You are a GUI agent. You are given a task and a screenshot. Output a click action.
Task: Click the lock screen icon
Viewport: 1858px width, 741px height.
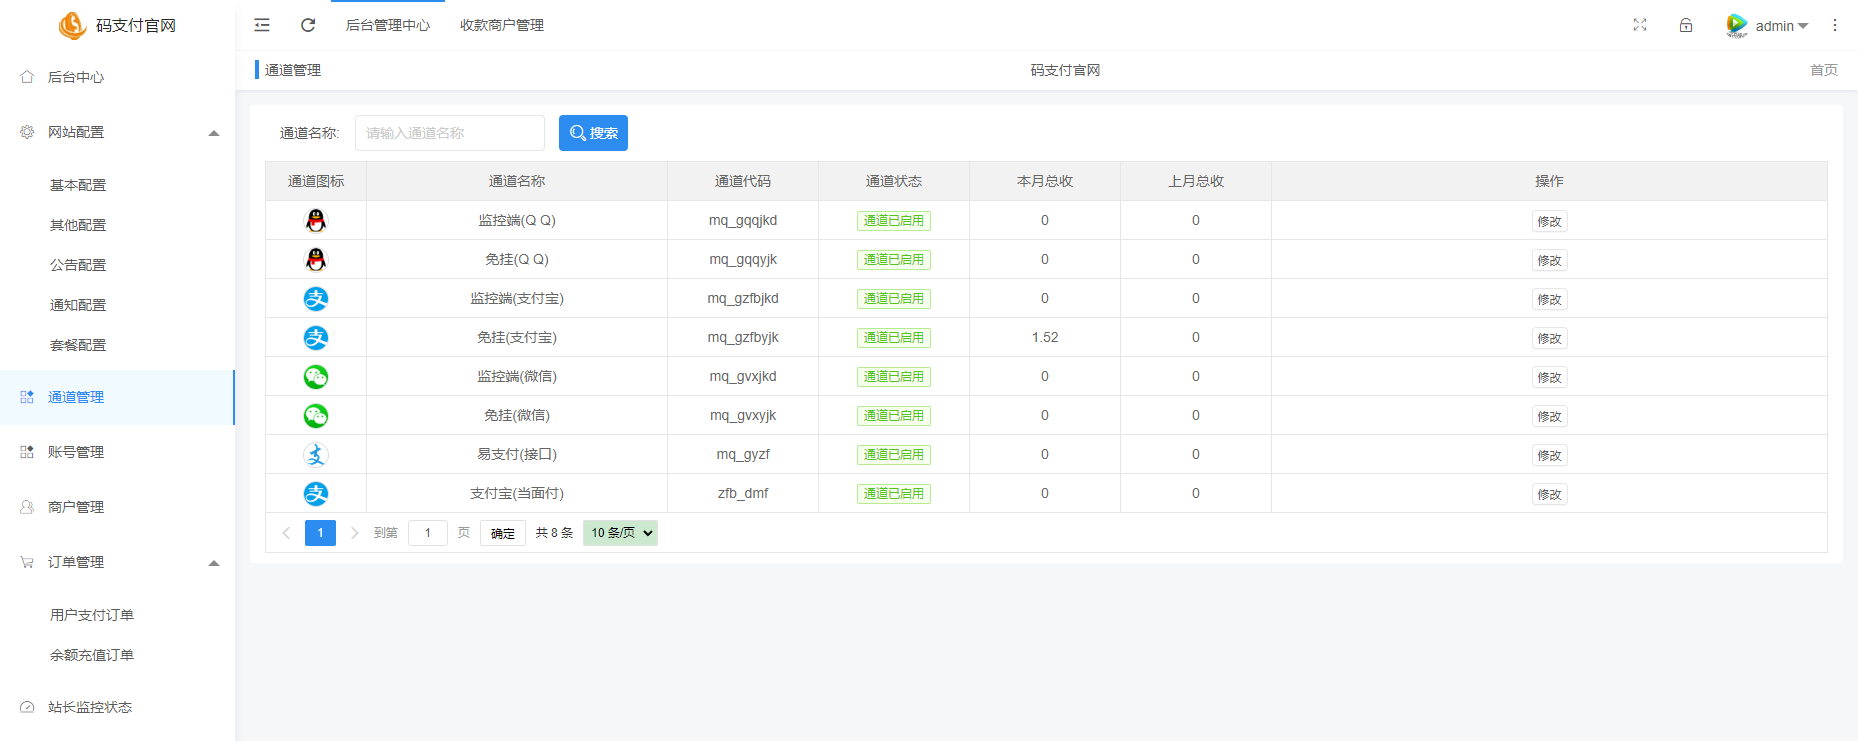pos(1686,25)
